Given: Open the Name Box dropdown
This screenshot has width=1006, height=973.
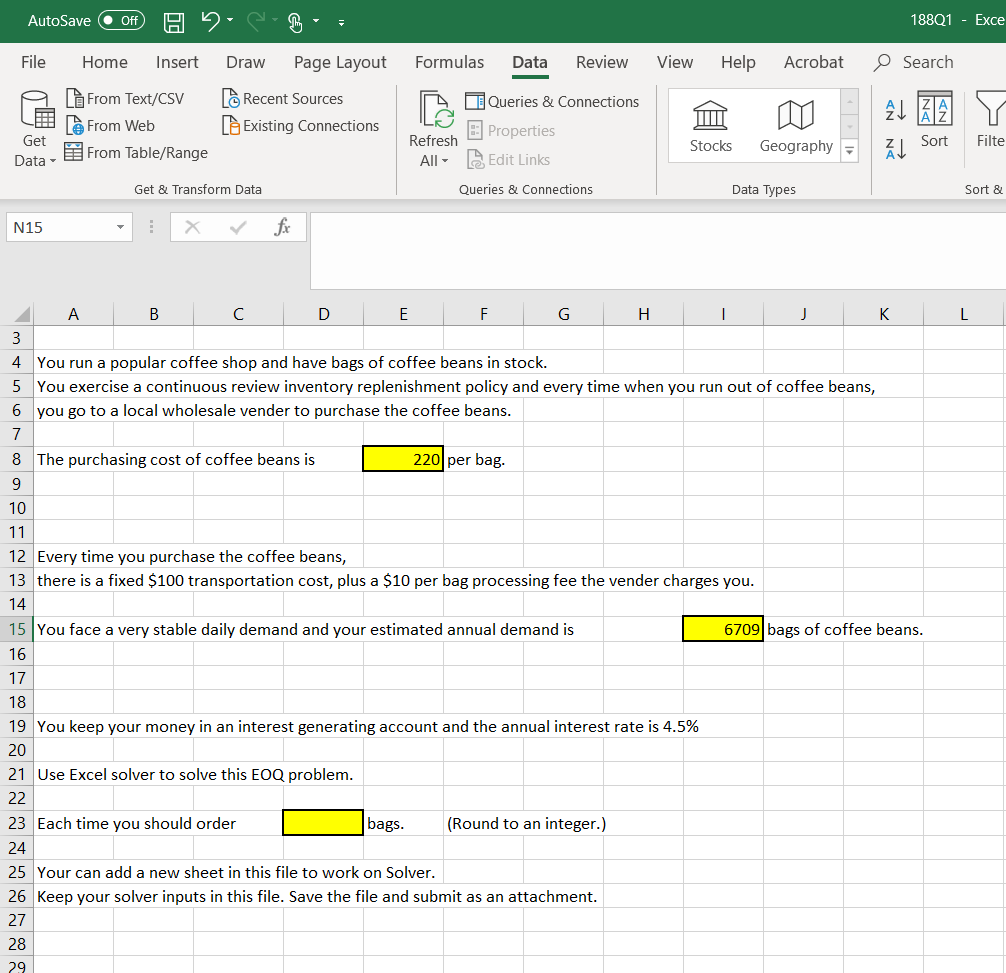Looking at the screenshot, I should coord(119,227).
